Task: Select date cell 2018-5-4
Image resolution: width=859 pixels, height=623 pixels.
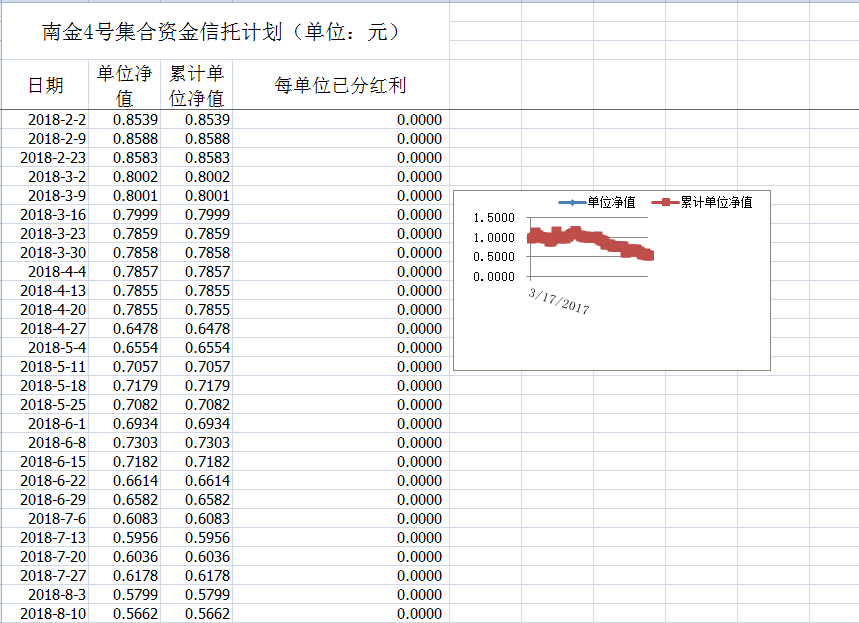Action: 45,347
